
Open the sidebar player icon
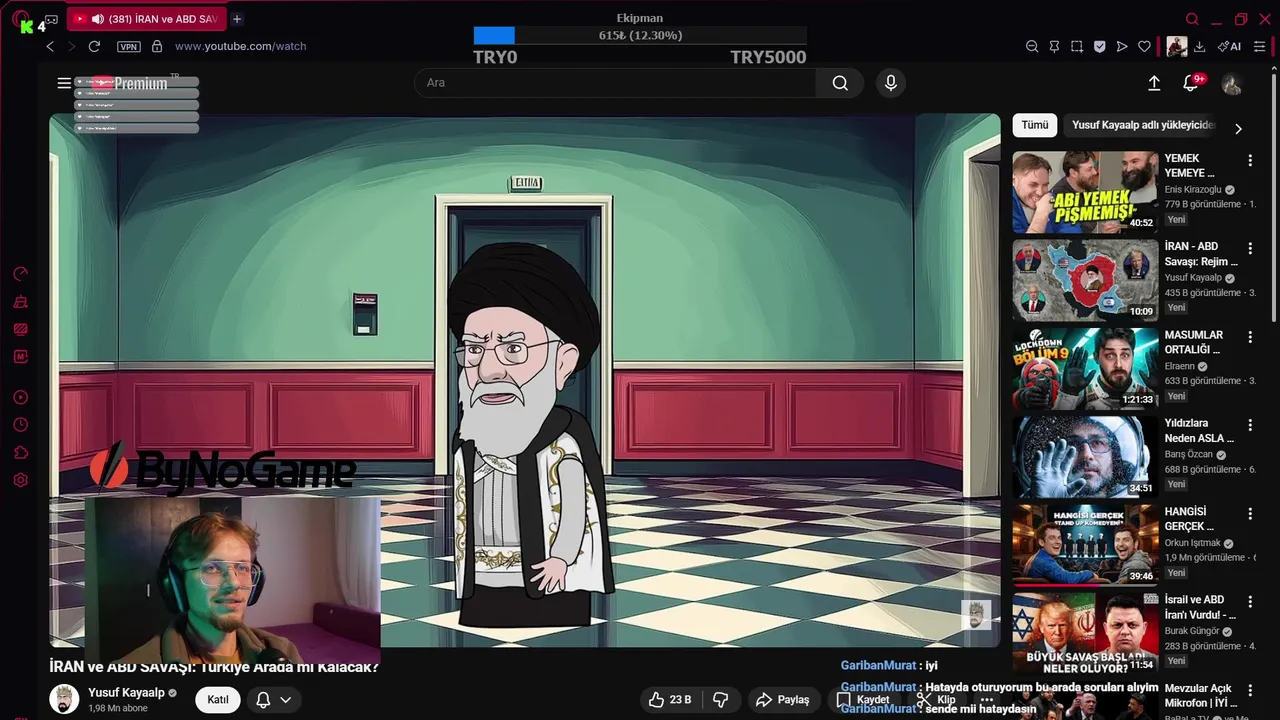pyautogui.click(x=20, y=398)
